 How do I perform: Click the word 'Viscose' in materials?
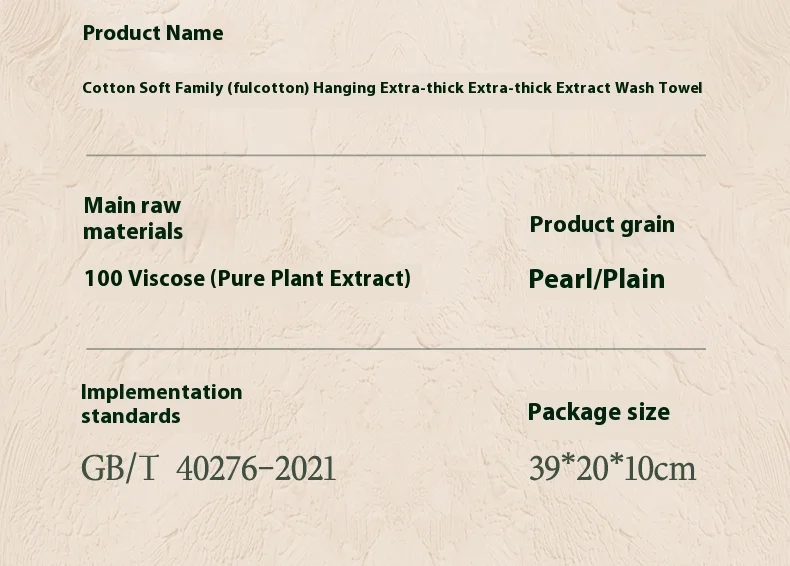coord(166,278)
